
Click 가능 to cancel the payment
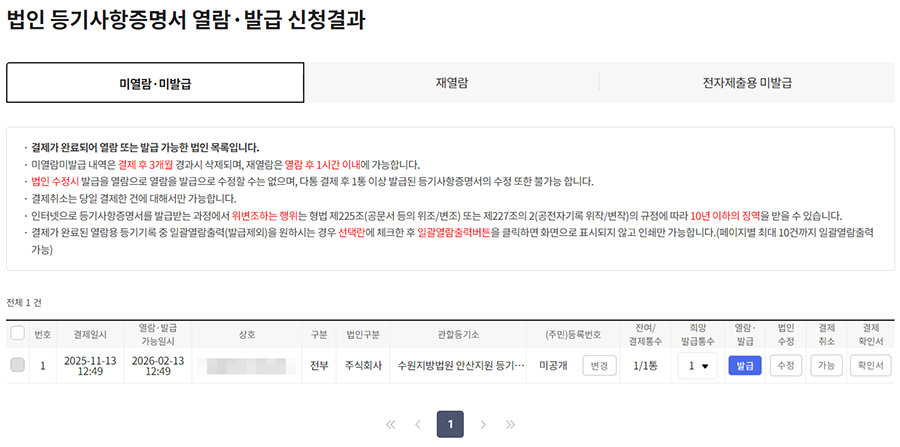pos(827,367)
